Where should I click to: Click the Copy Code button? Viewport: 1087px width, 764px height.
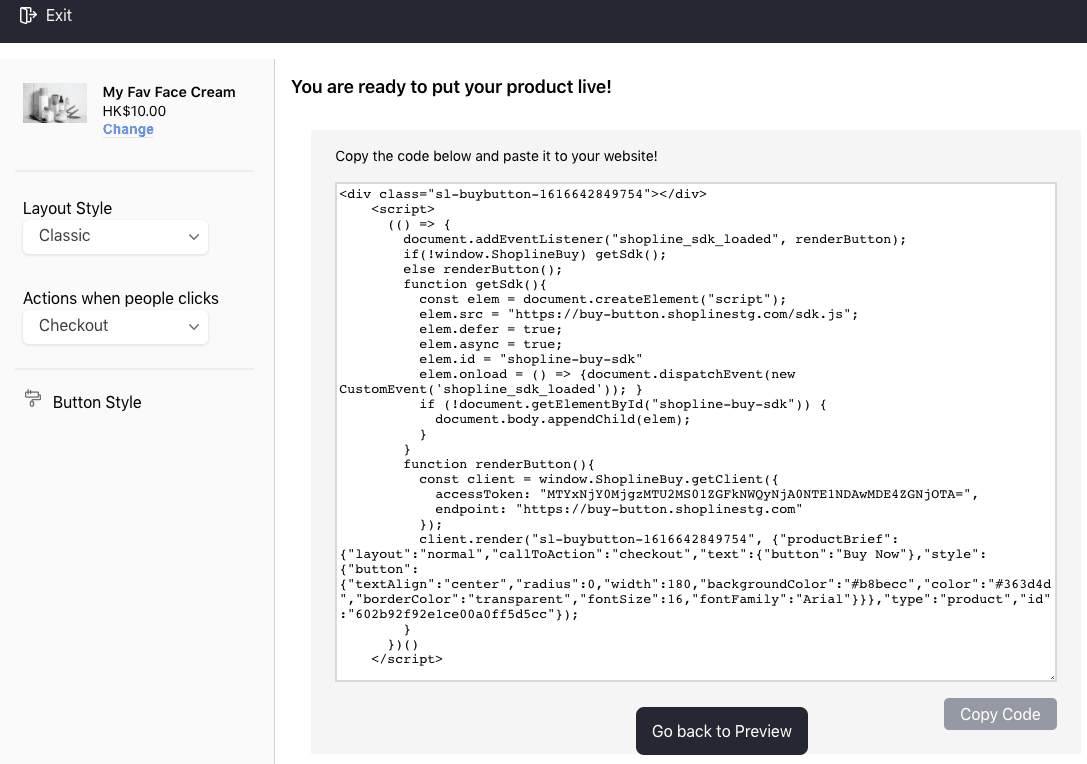[1000, 714]
